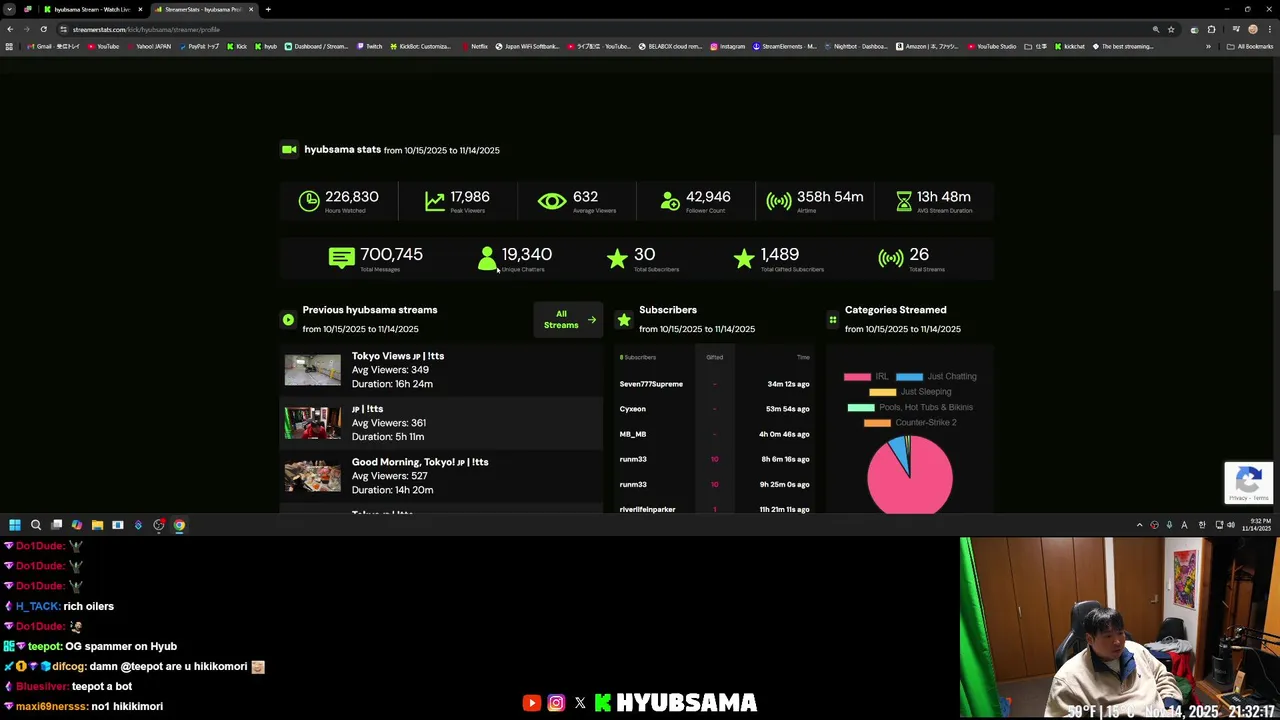1280x720 pixels.
Task: Select subscriber Cyxeon row
Action: (714, 409)
